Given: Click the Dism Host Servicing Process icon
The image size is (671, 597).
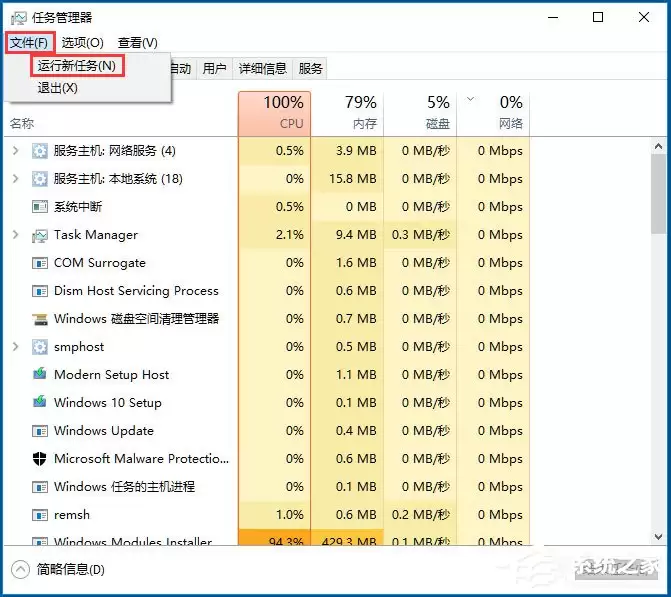Looking at the screenshot, I should [x=40, y=291].
